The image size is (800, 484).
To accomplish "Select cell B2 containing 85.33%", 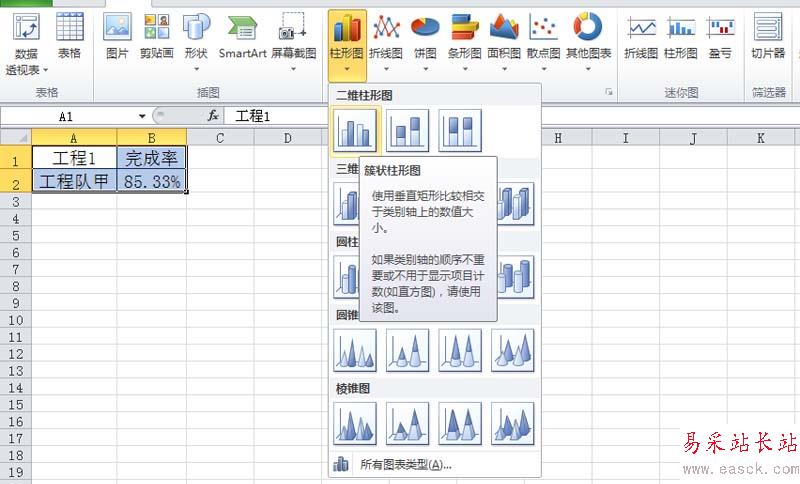I will (152, 181).
